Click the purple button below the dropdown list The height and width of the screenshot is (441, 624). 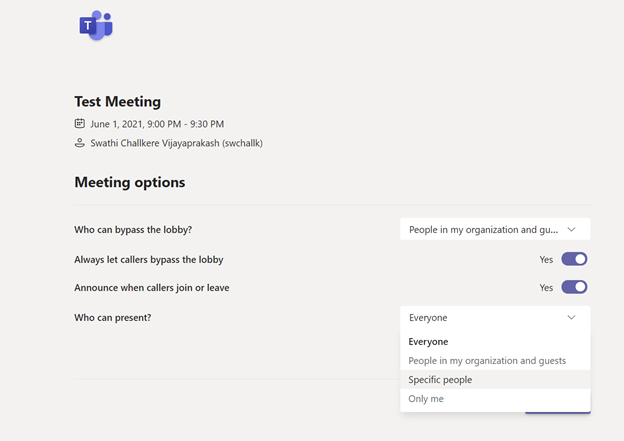pos(558,410)
